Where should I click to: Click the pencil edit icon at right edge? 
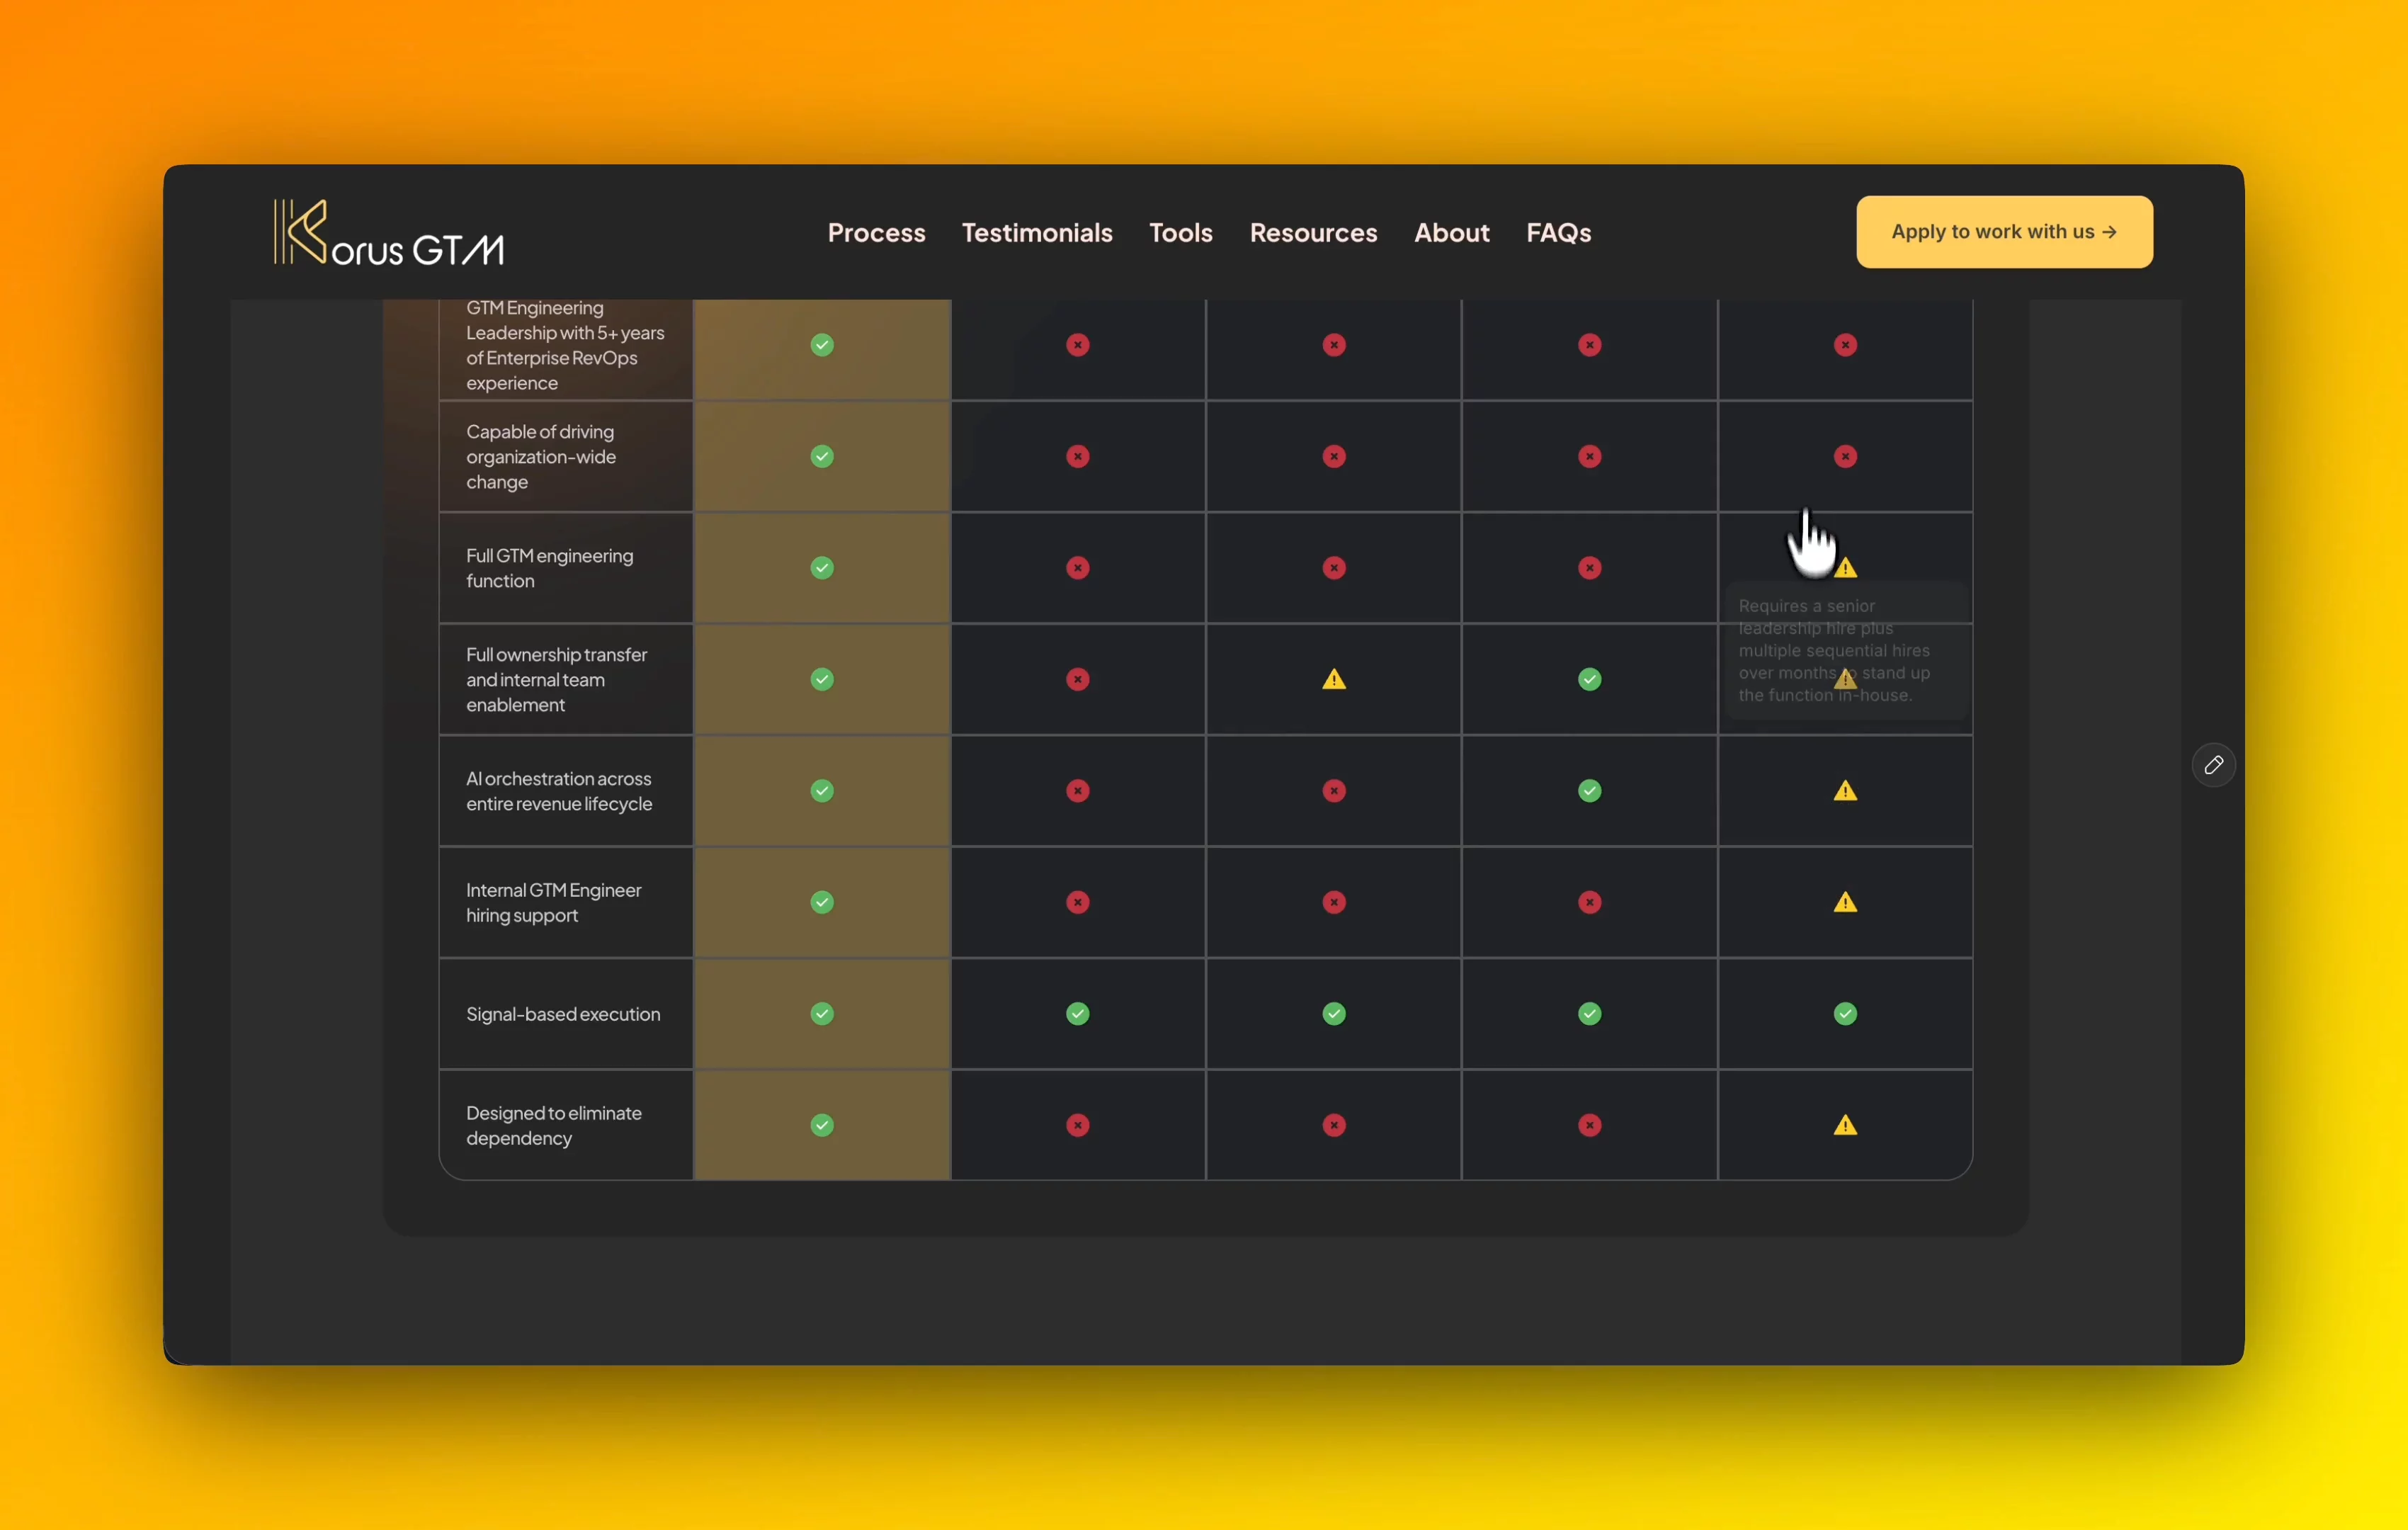point(2213,765)
